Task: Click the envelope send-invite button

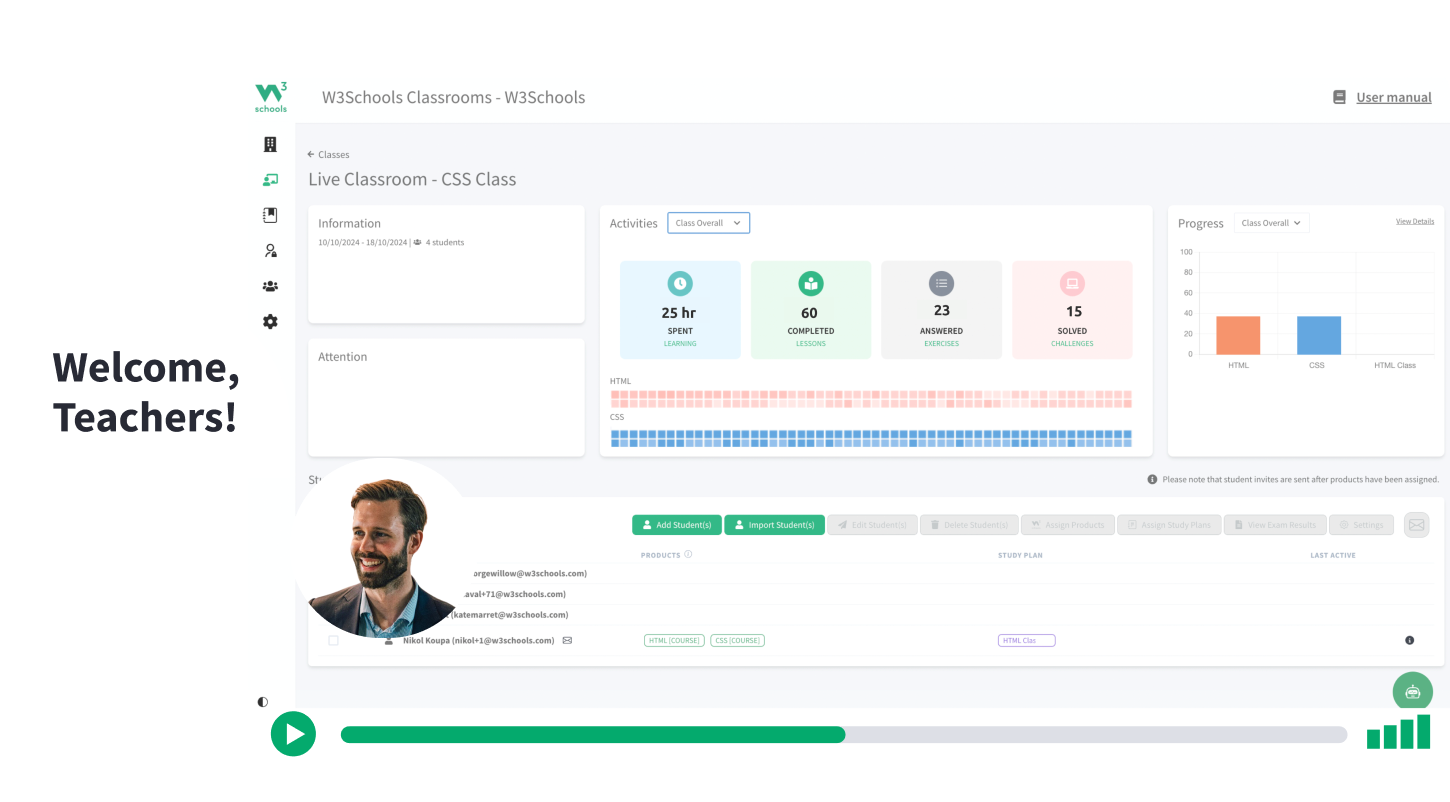Action: point(1417,524)
